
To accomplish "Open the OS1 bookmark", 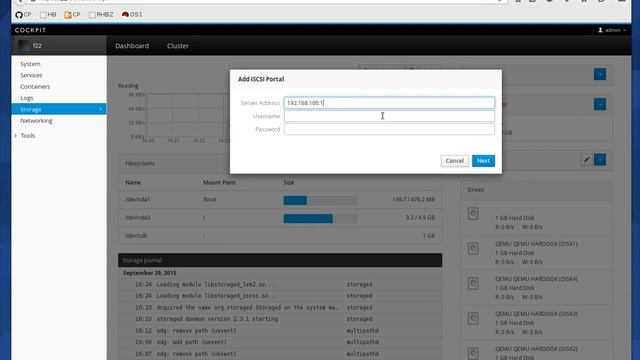I will 132,15.
